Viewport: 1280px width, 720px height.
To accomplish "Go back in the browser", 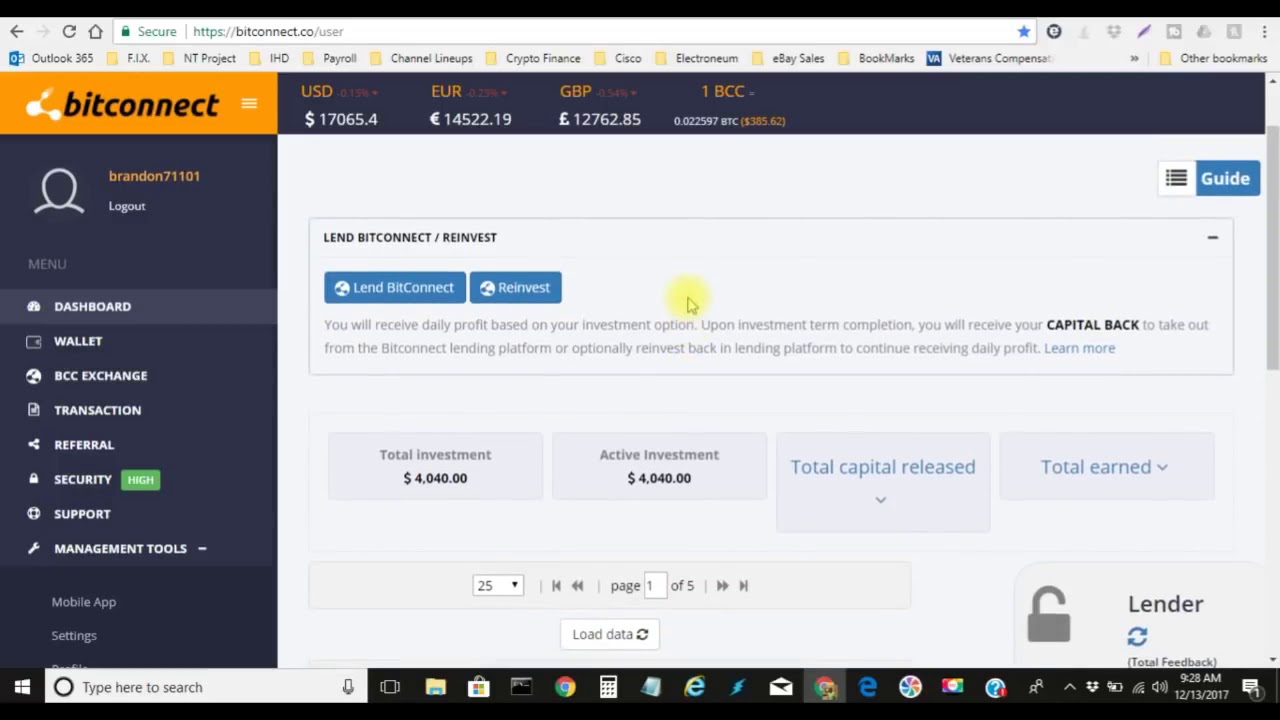I will [x=17, y=31].
